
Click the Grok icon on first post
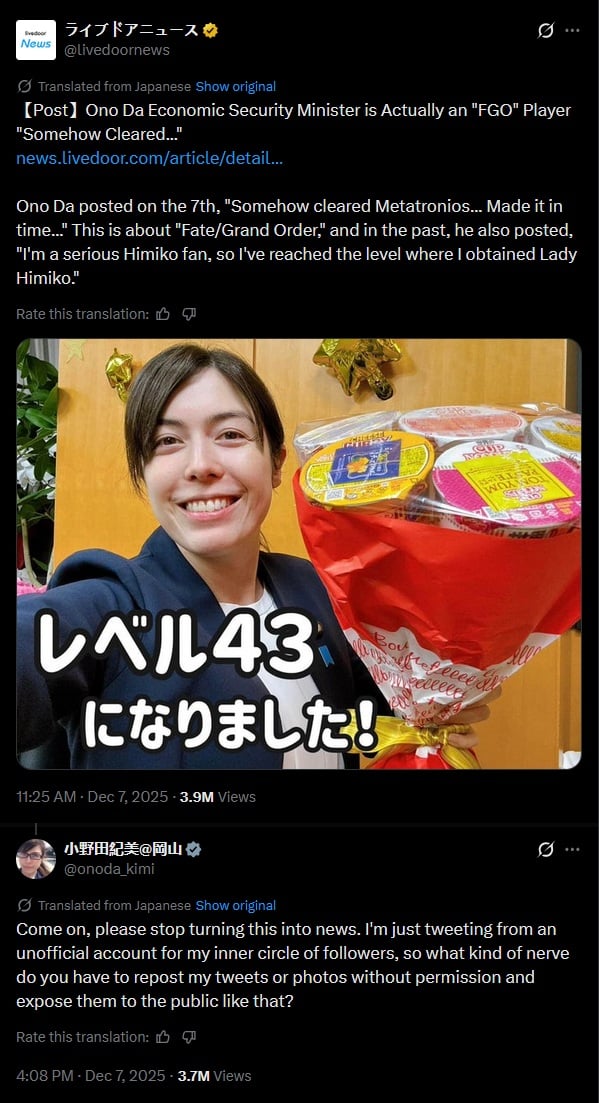[x=546, y=30]
